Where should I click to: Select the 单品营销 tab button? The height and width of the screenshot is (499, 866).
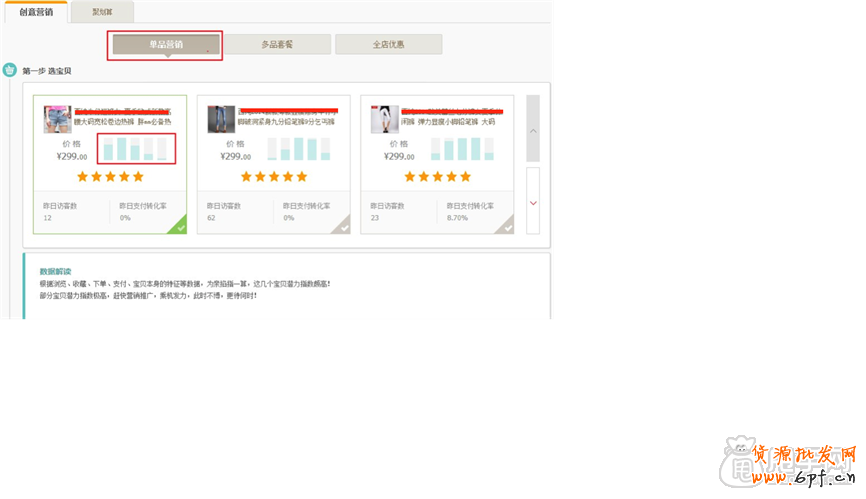[x=166, y=45]
